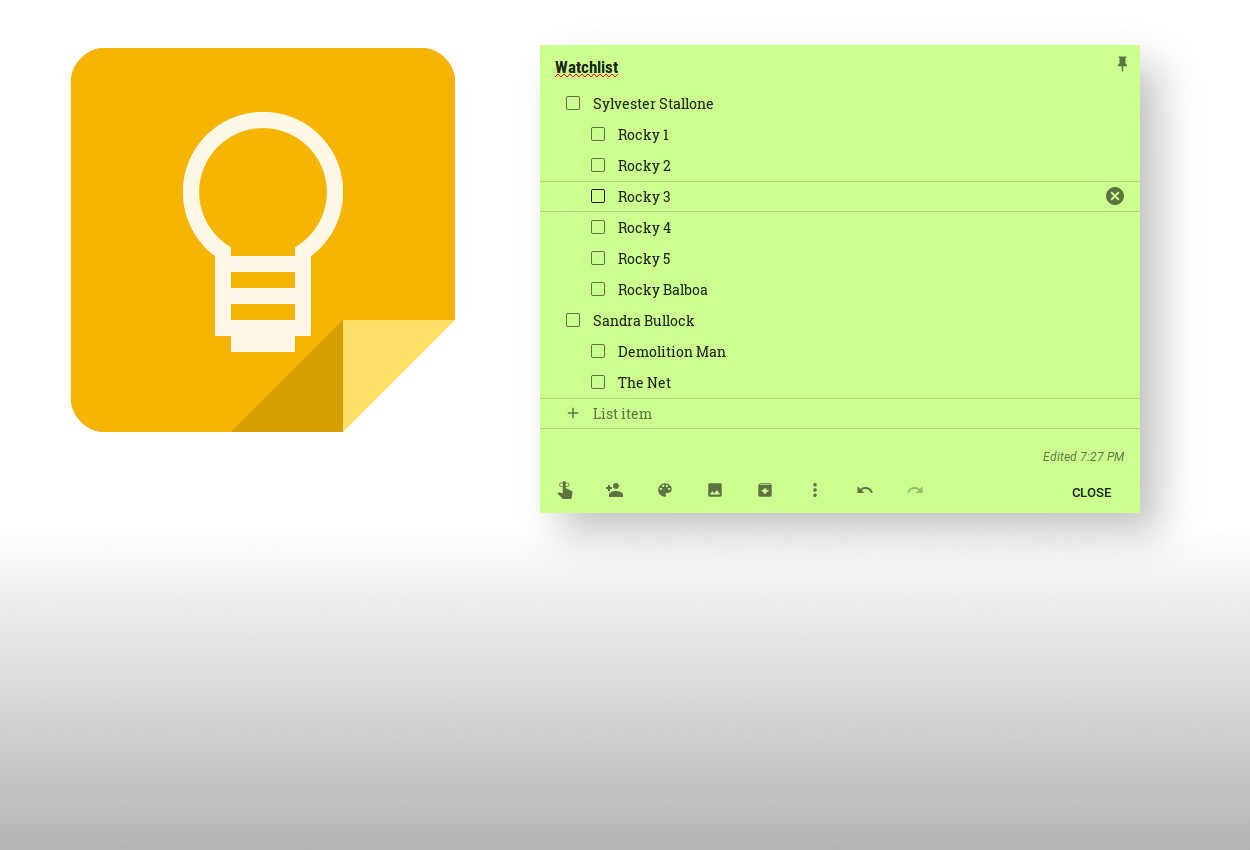1250x850 pixels.
Task: Click the Google Keep lightbulb logo
Action: (x=263, y=240)
